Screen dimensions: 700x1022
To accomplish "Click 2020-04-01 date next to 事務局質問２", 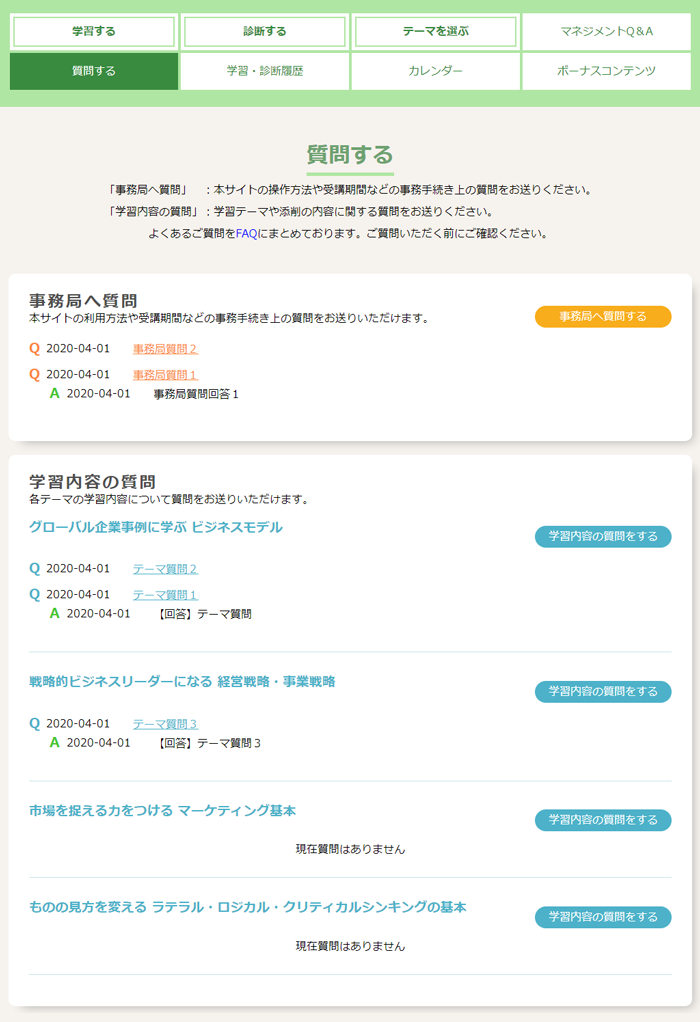I will click(78, 349).
